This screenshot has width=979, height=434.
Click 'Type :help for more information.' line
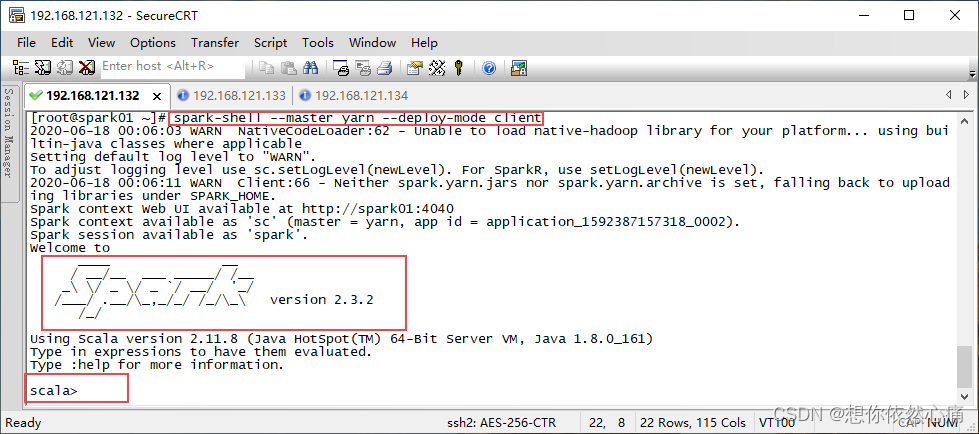point(157,365)
